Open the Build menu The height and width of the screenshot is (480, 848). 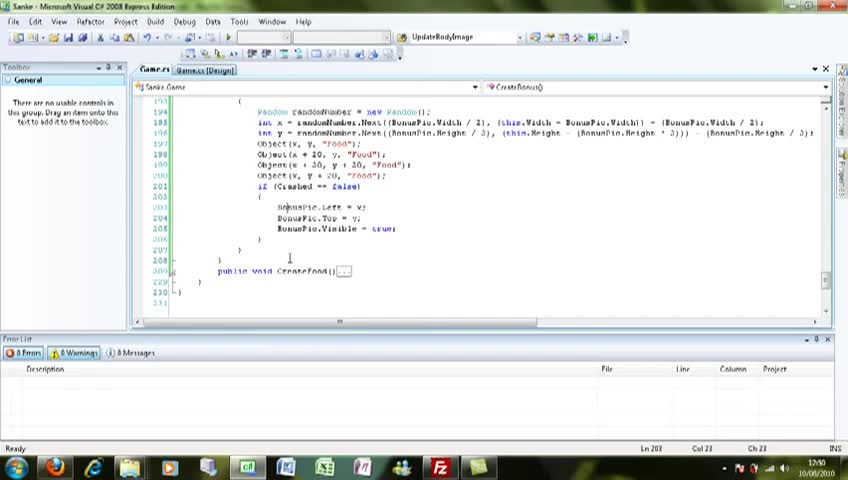[x=155, y=22]
